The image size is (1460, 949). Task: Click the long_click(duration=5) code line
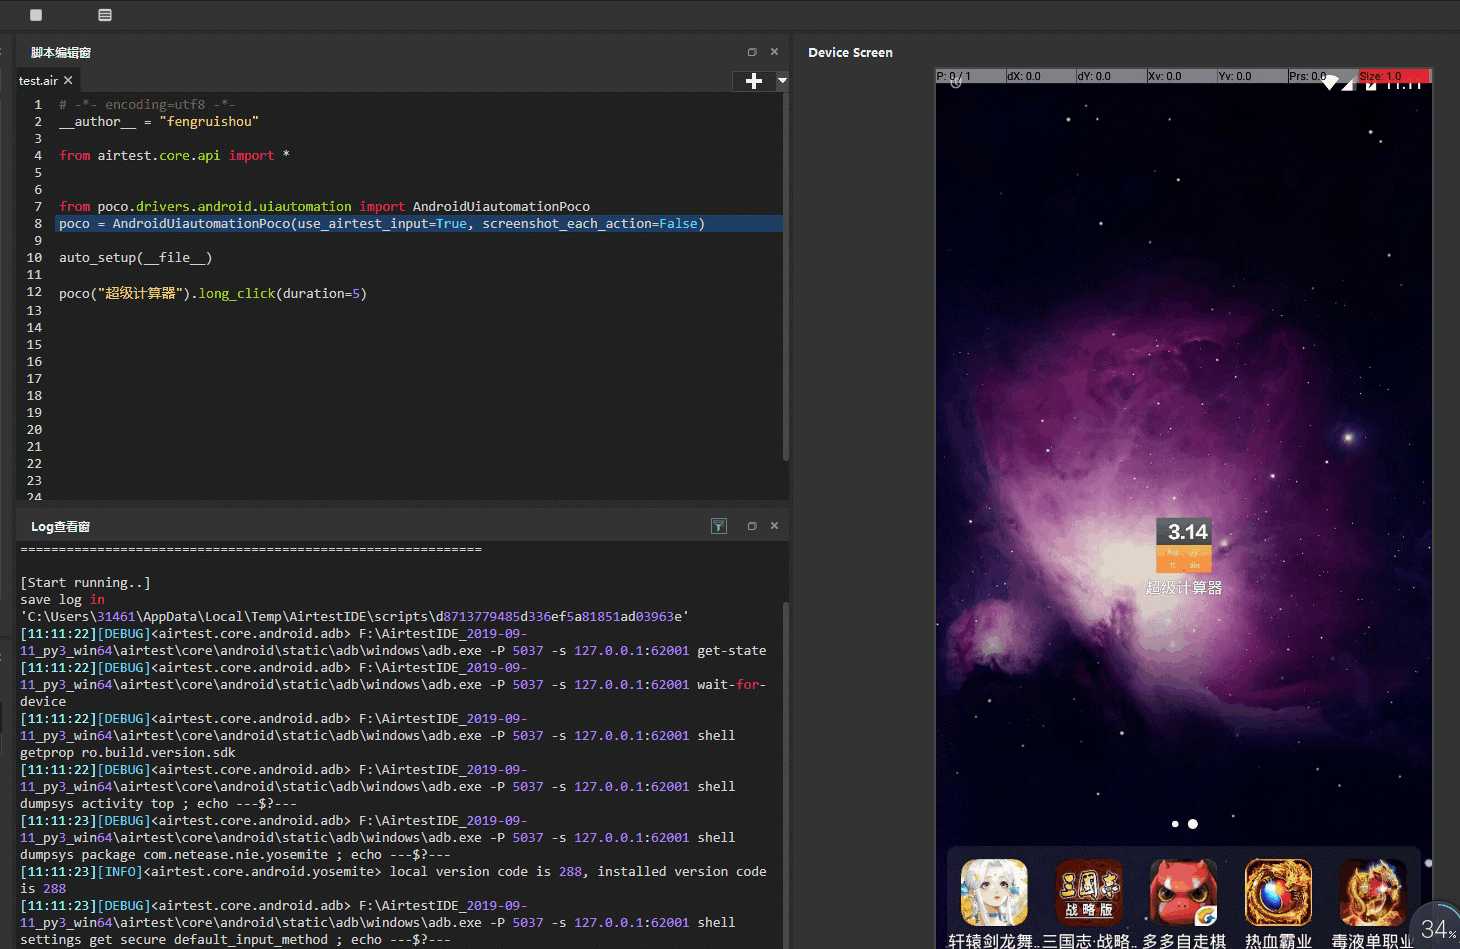213,293
